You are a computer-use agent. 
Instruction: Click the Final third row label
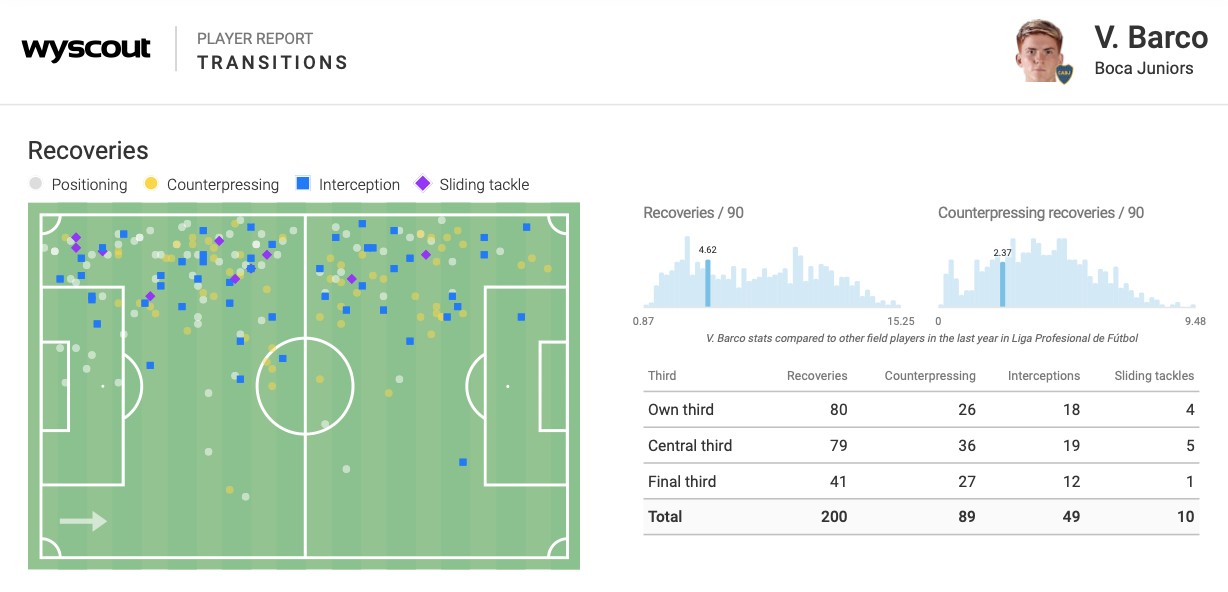coord(682,482)
